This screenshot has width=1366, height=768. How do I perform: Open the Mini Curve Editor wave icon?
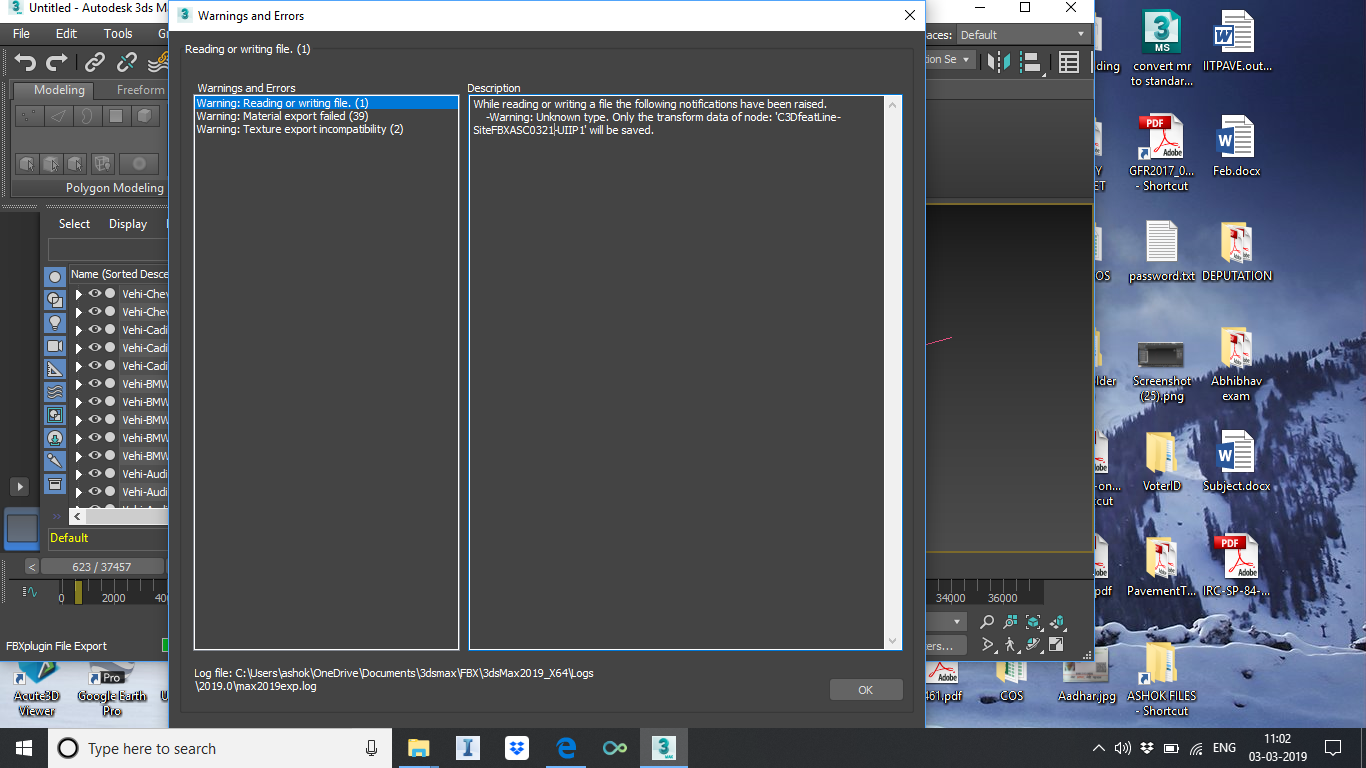[30, 592]
